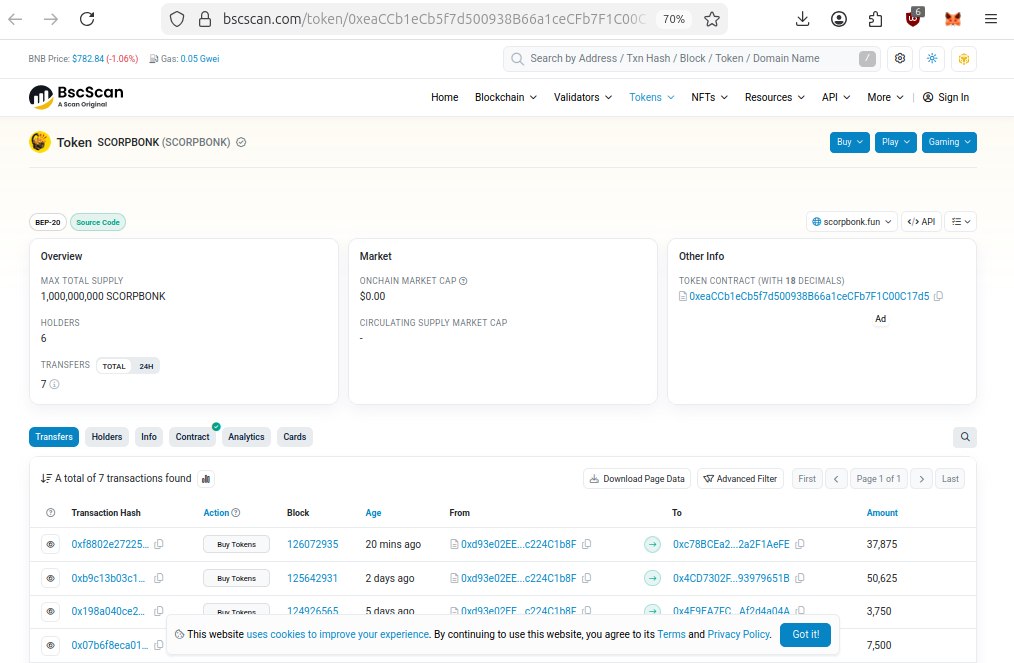Open the Firefox account profile icon
The height and width of the screenshot is (663, 1014).
[839, 19]
